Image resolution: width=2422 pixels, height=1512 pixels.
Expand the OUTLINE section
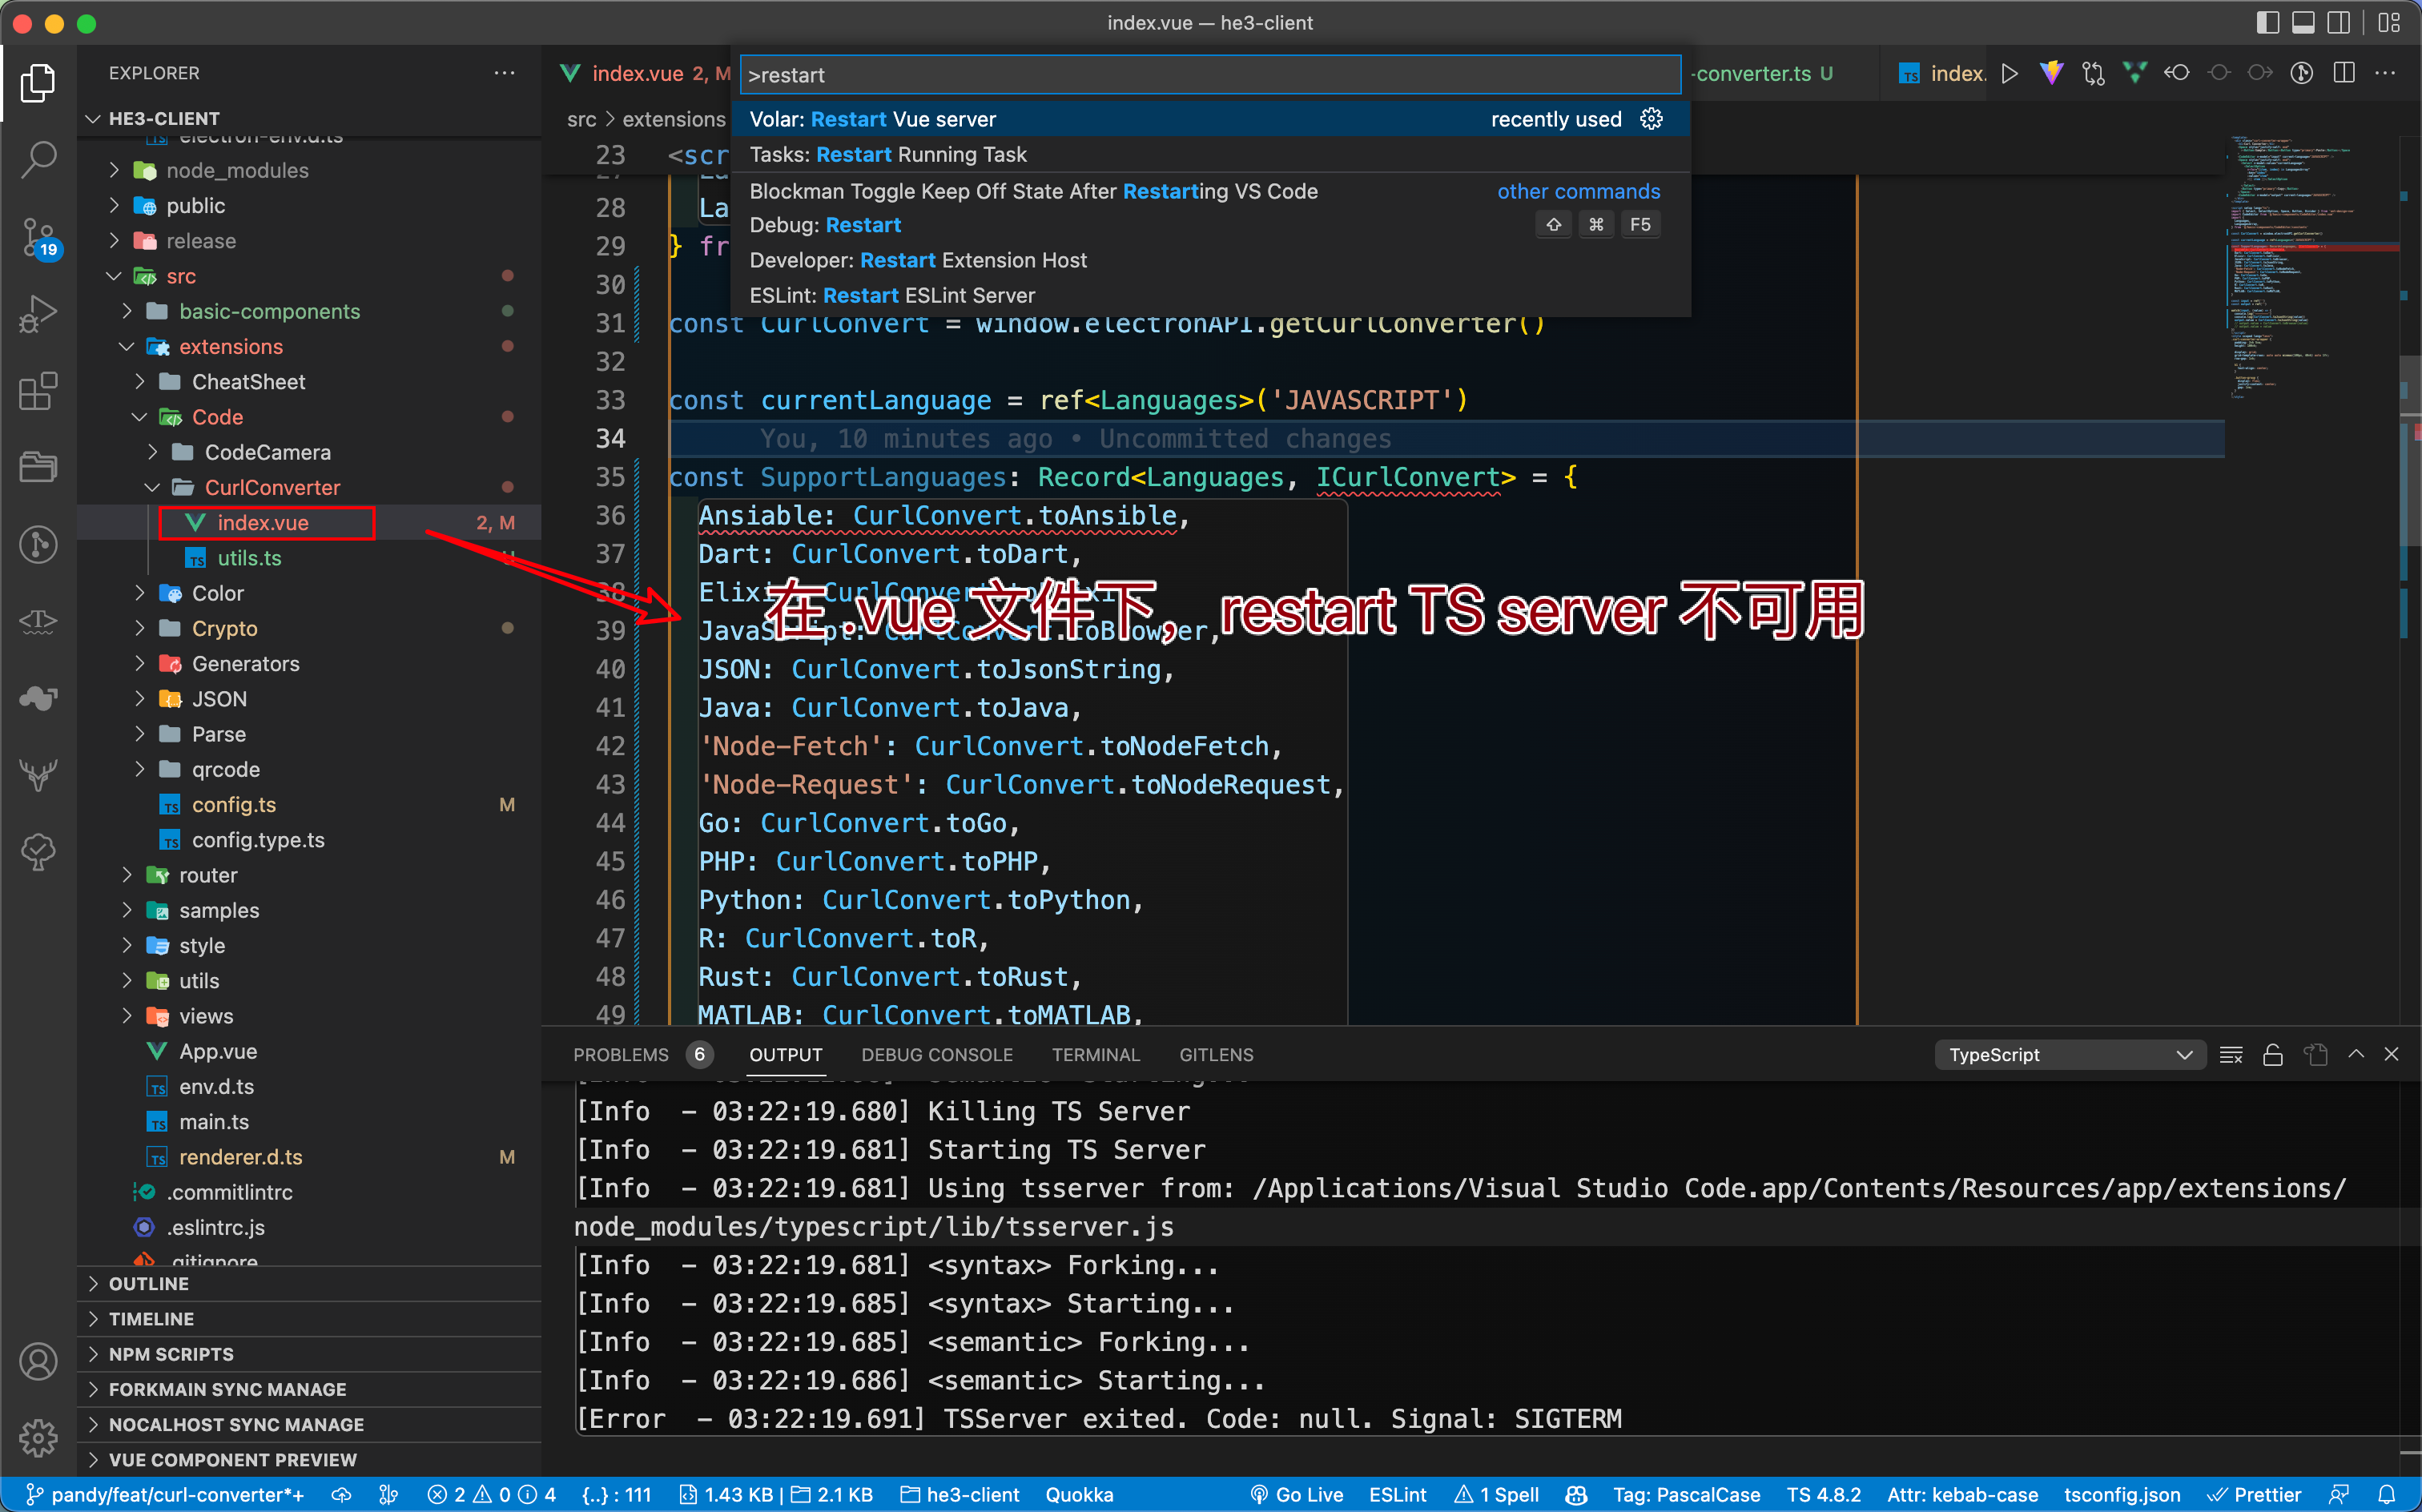pos(148,1283)
